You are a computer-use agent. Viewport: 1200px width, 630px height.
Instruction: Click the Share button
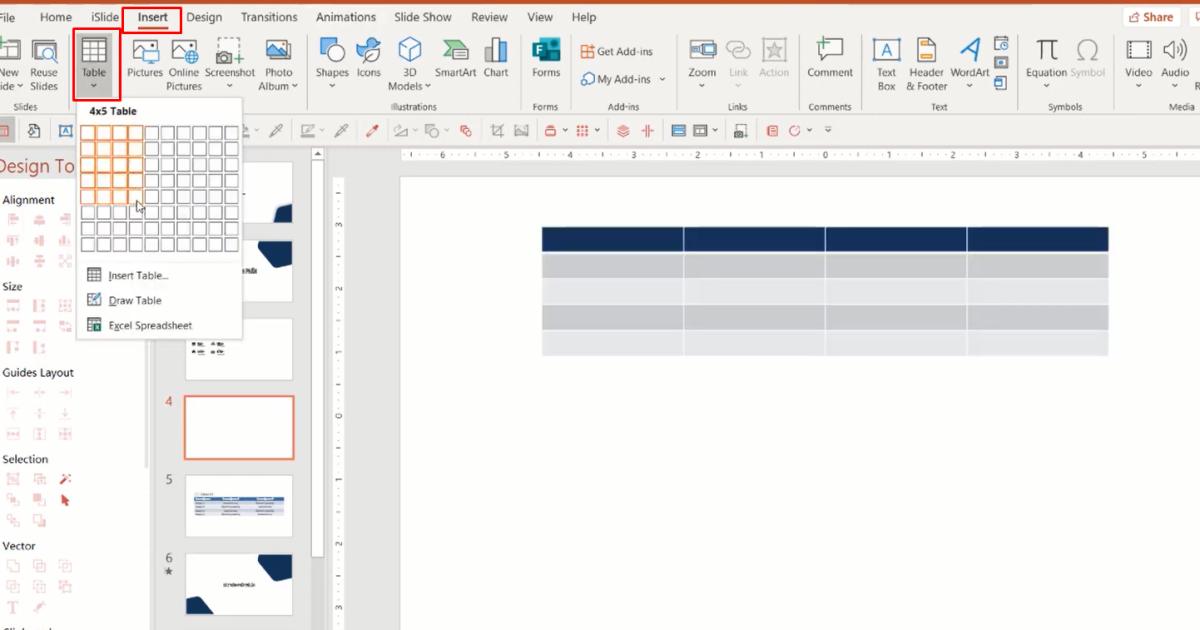1151,17
